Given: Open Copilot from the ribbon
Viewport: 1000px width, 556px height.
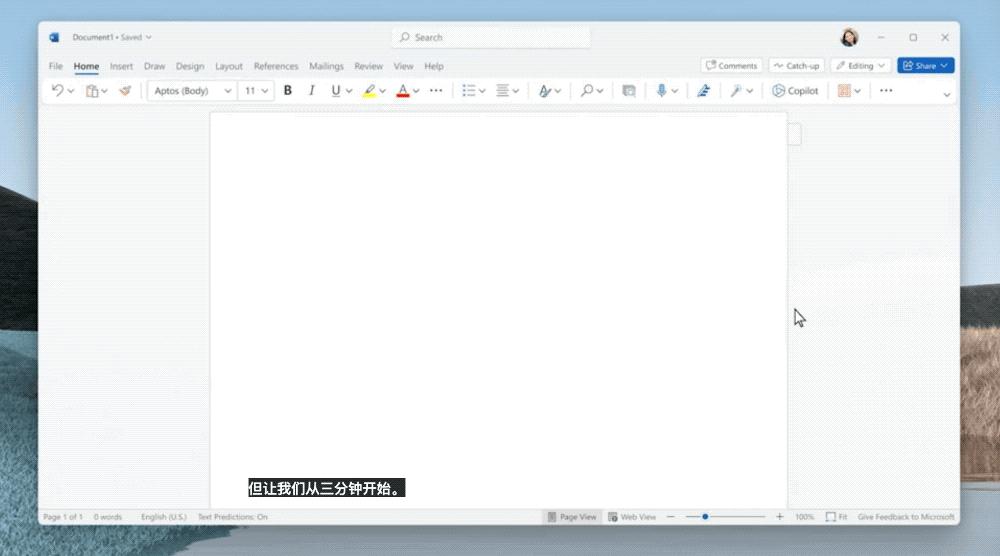Looking at the screenshot, I should (x=795, y=91).
